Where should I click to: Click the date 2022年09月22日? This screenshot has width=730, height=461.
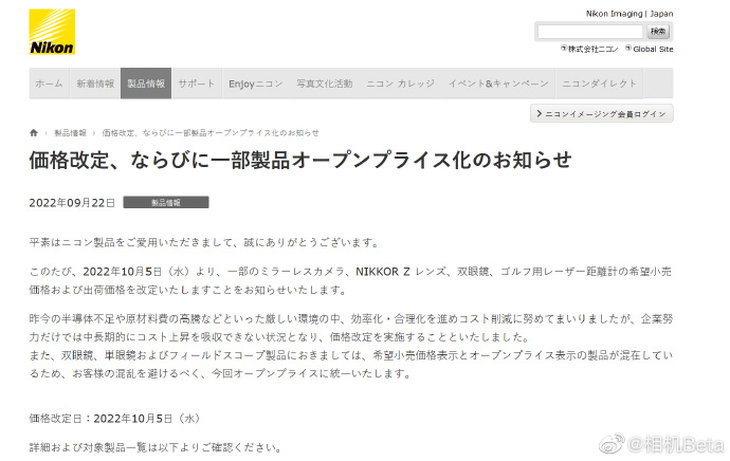point(72,203)
